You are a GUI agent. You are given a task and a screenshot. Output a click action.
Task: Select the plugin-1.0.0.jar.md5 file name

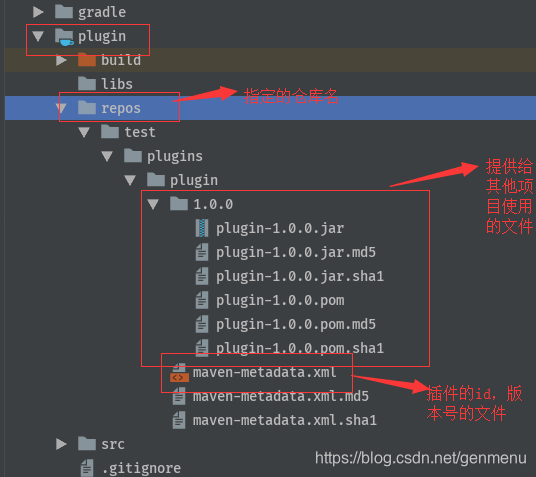[x=296, y=252]
